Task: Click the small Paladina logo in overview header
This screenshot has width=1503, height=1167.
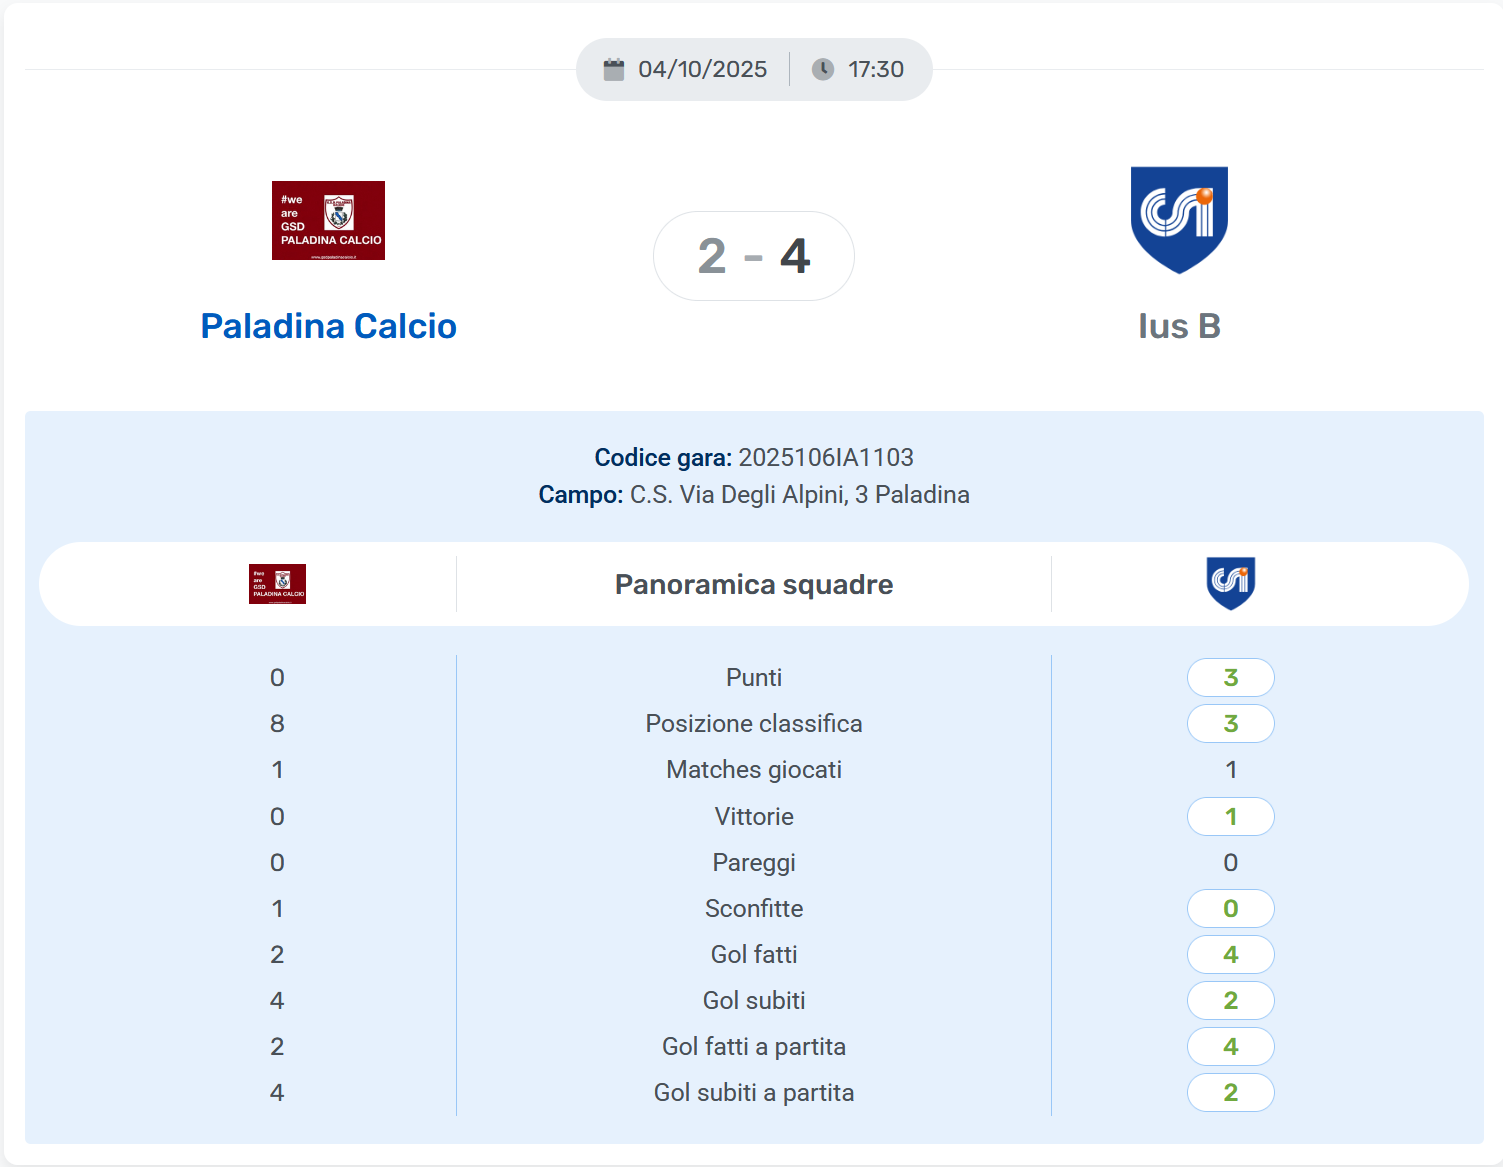Action: point(277,584)
